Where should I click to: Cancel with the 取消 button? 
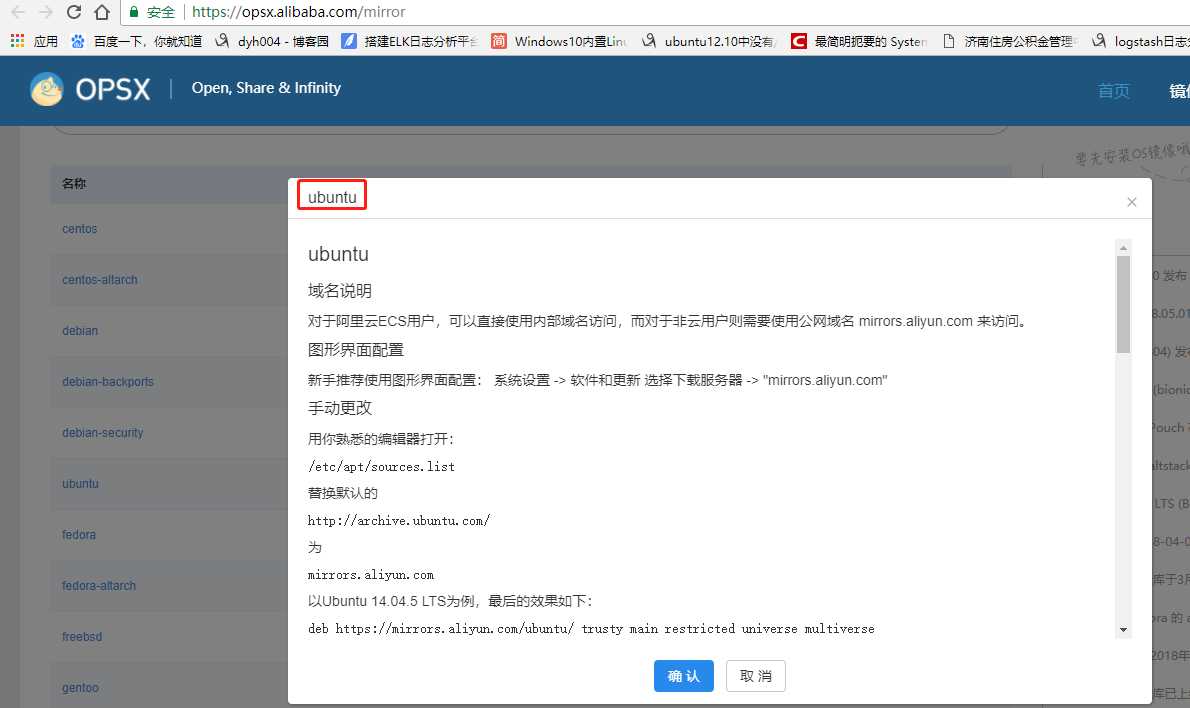click(755, 675)
